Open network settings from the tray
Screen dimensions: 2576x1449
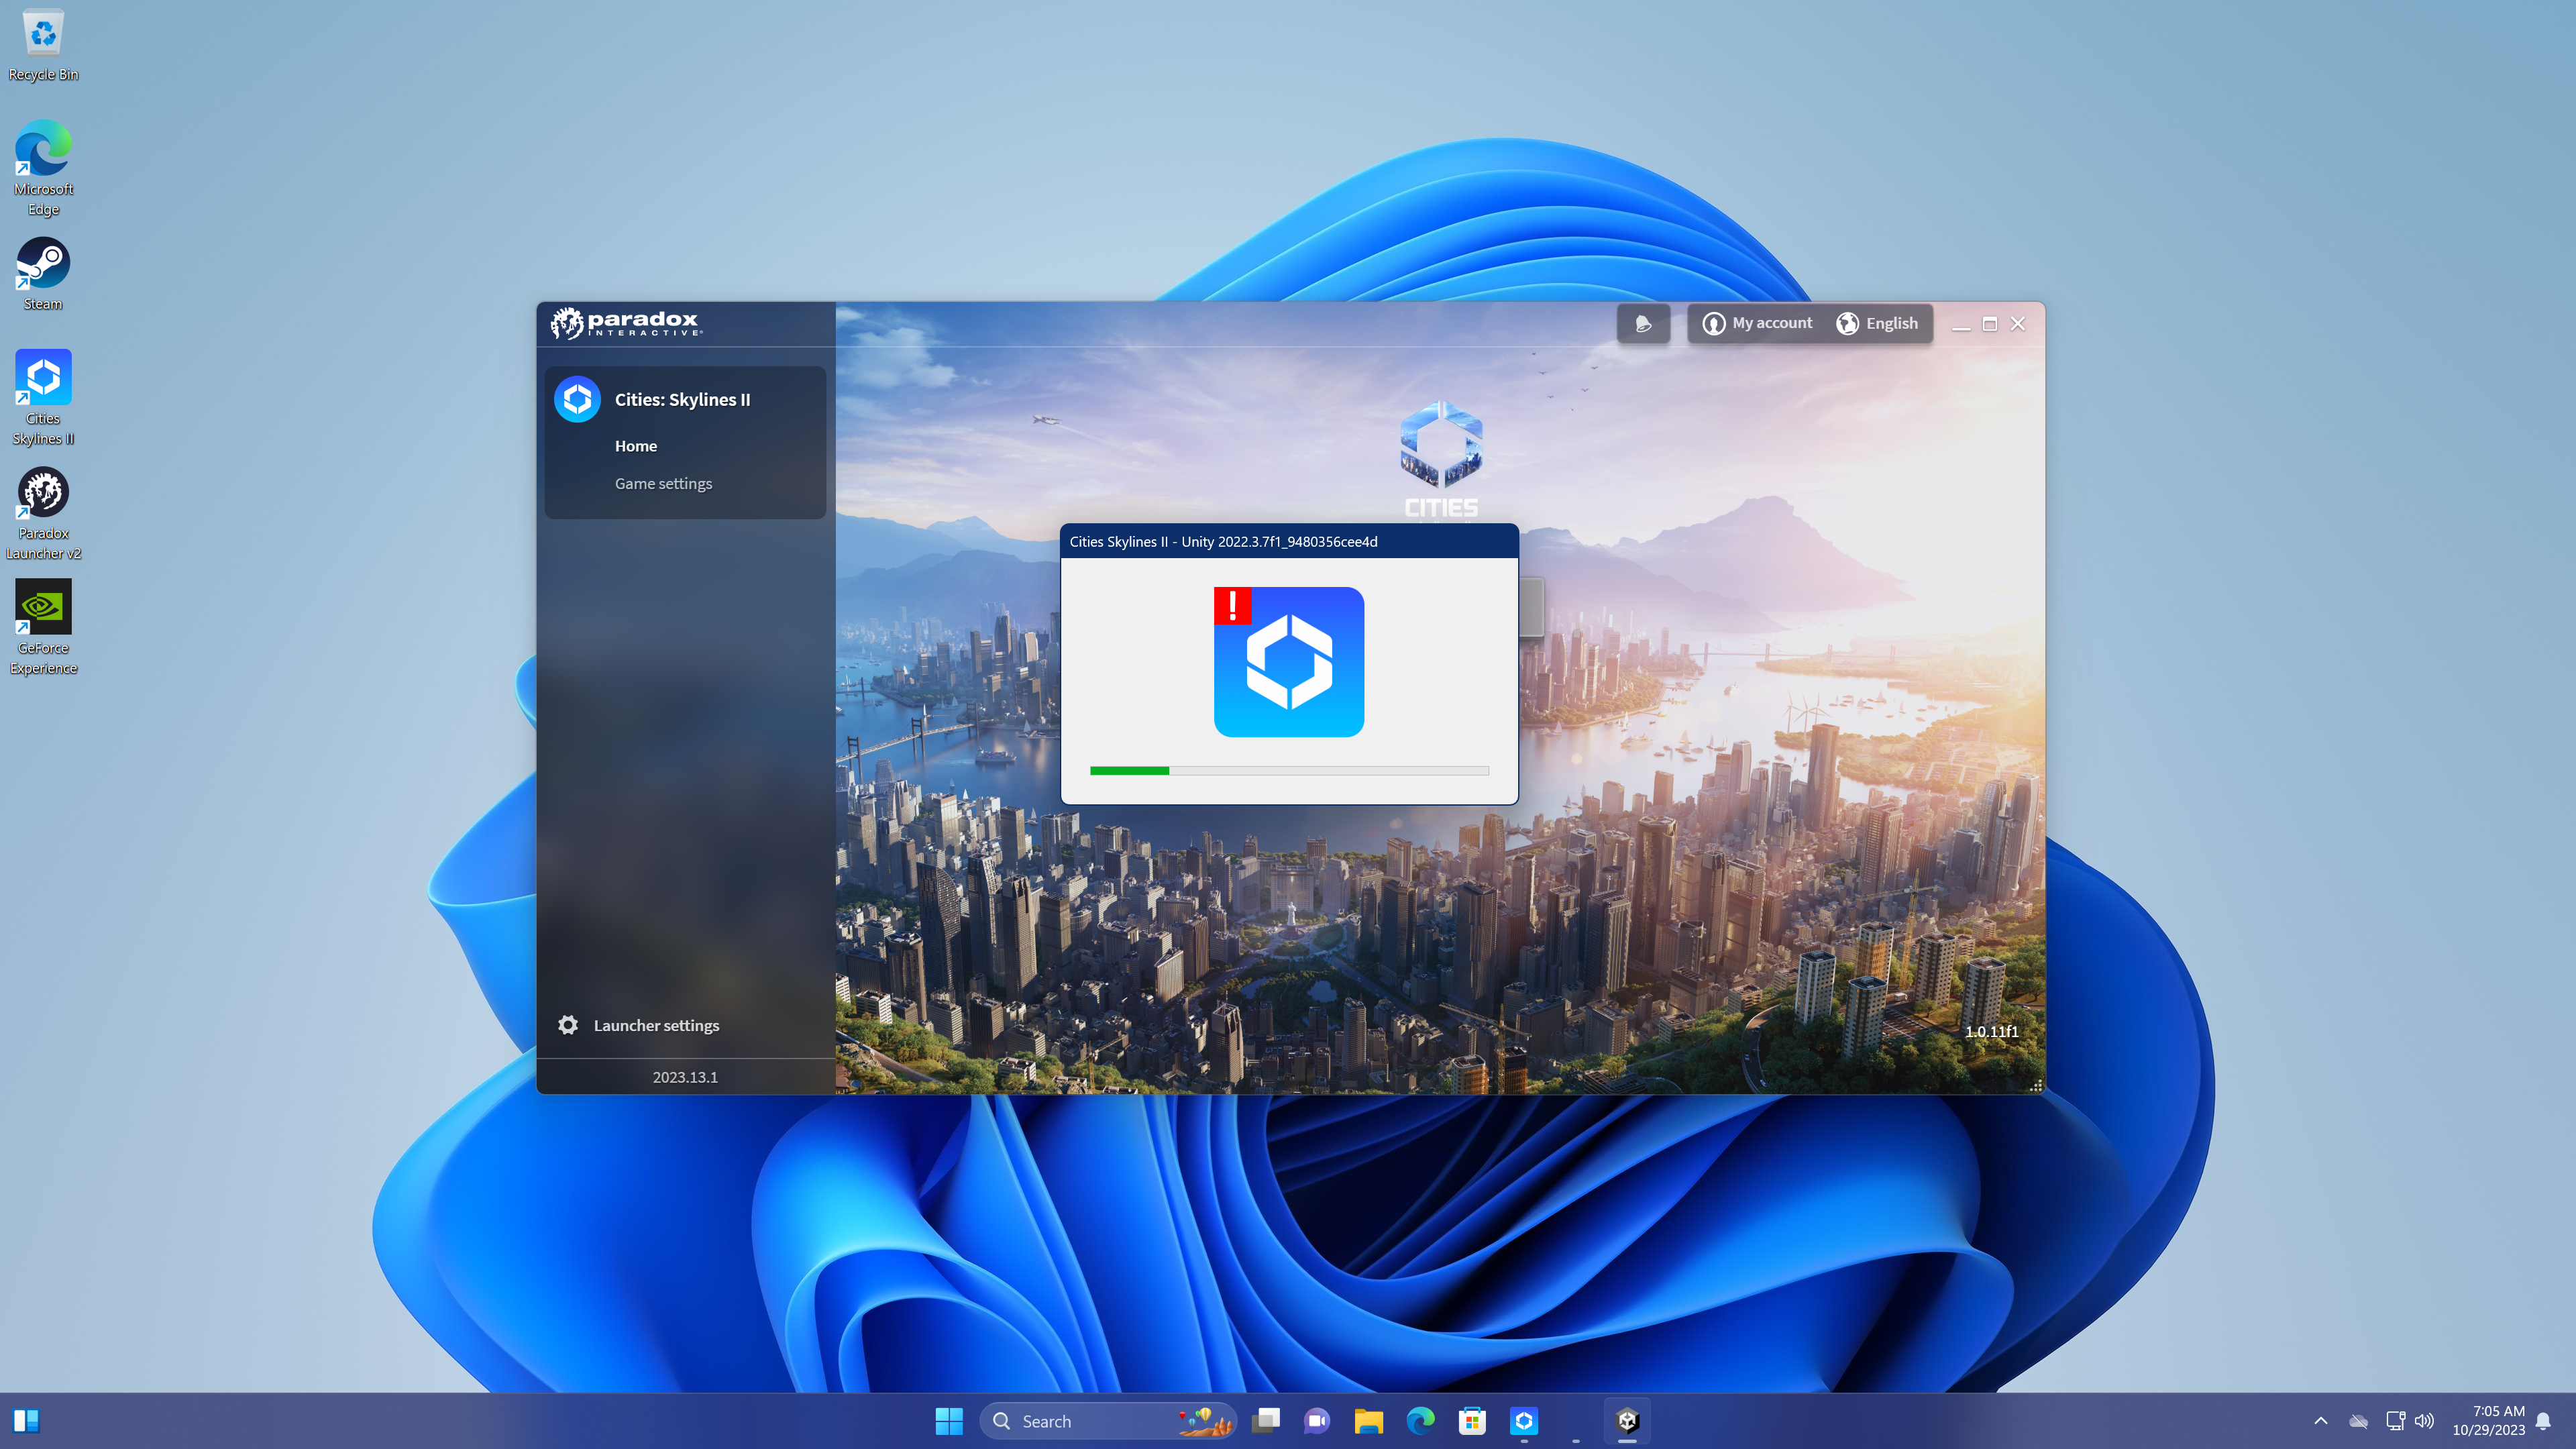[2395, 1421]
